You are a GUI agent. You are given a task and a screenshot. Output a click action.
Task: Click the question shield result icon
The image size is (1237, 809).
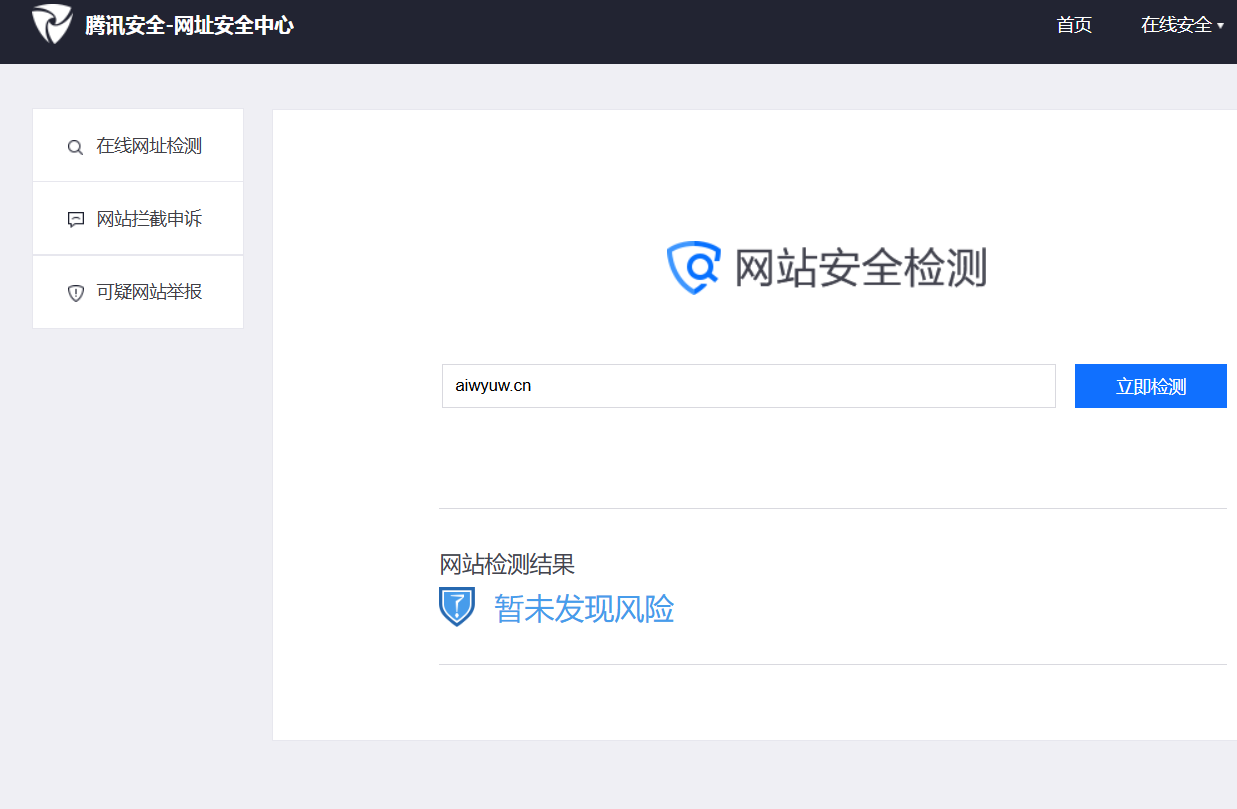(x=457, y=607)
